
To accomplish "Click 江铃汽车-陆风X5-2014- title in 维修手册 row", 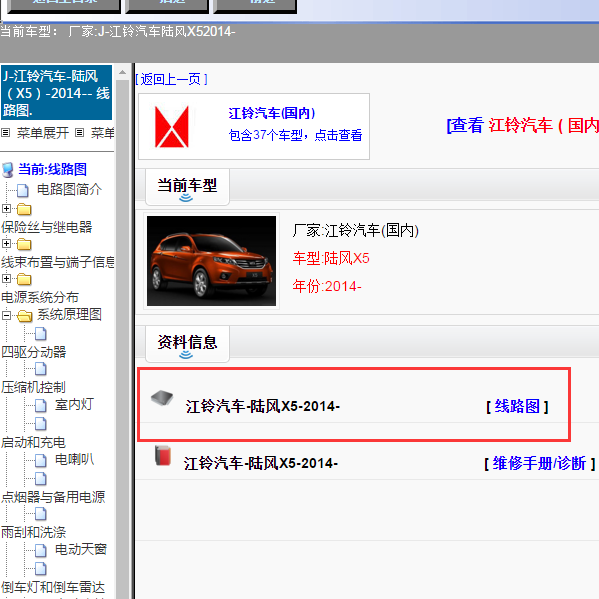I will coord(261,463).
